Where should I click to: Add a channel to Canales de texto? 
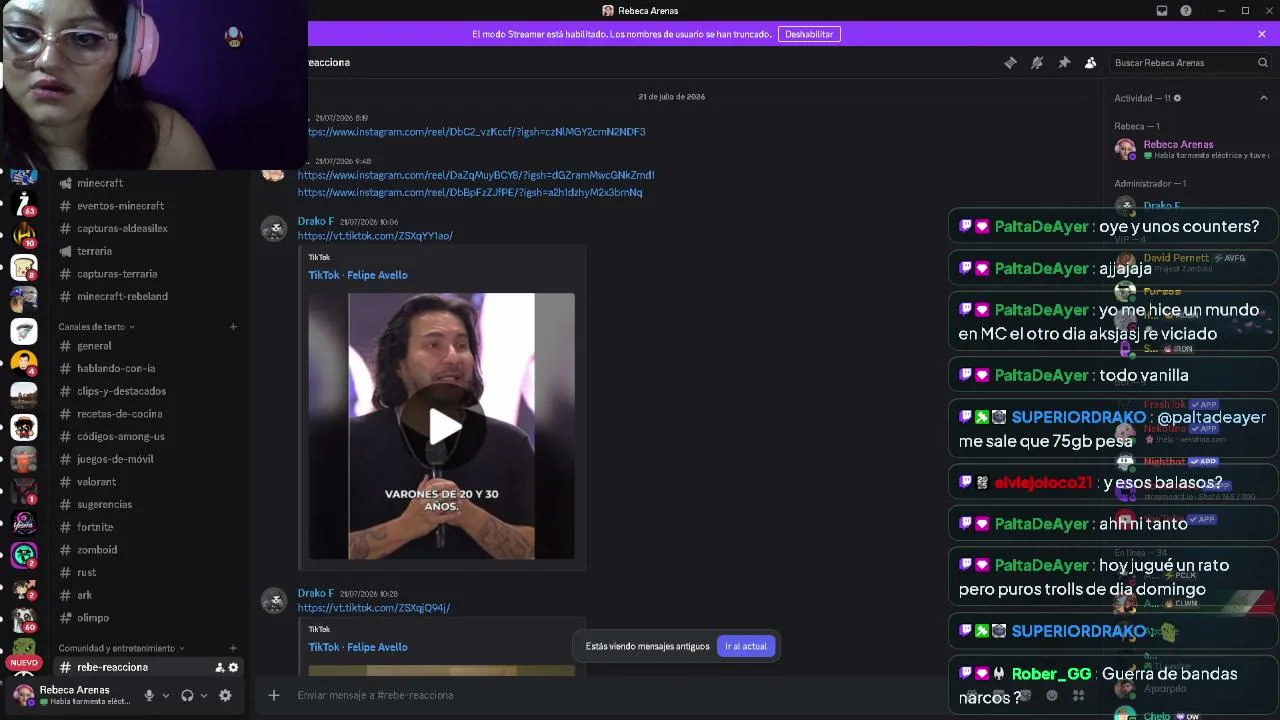click(233, 327)
